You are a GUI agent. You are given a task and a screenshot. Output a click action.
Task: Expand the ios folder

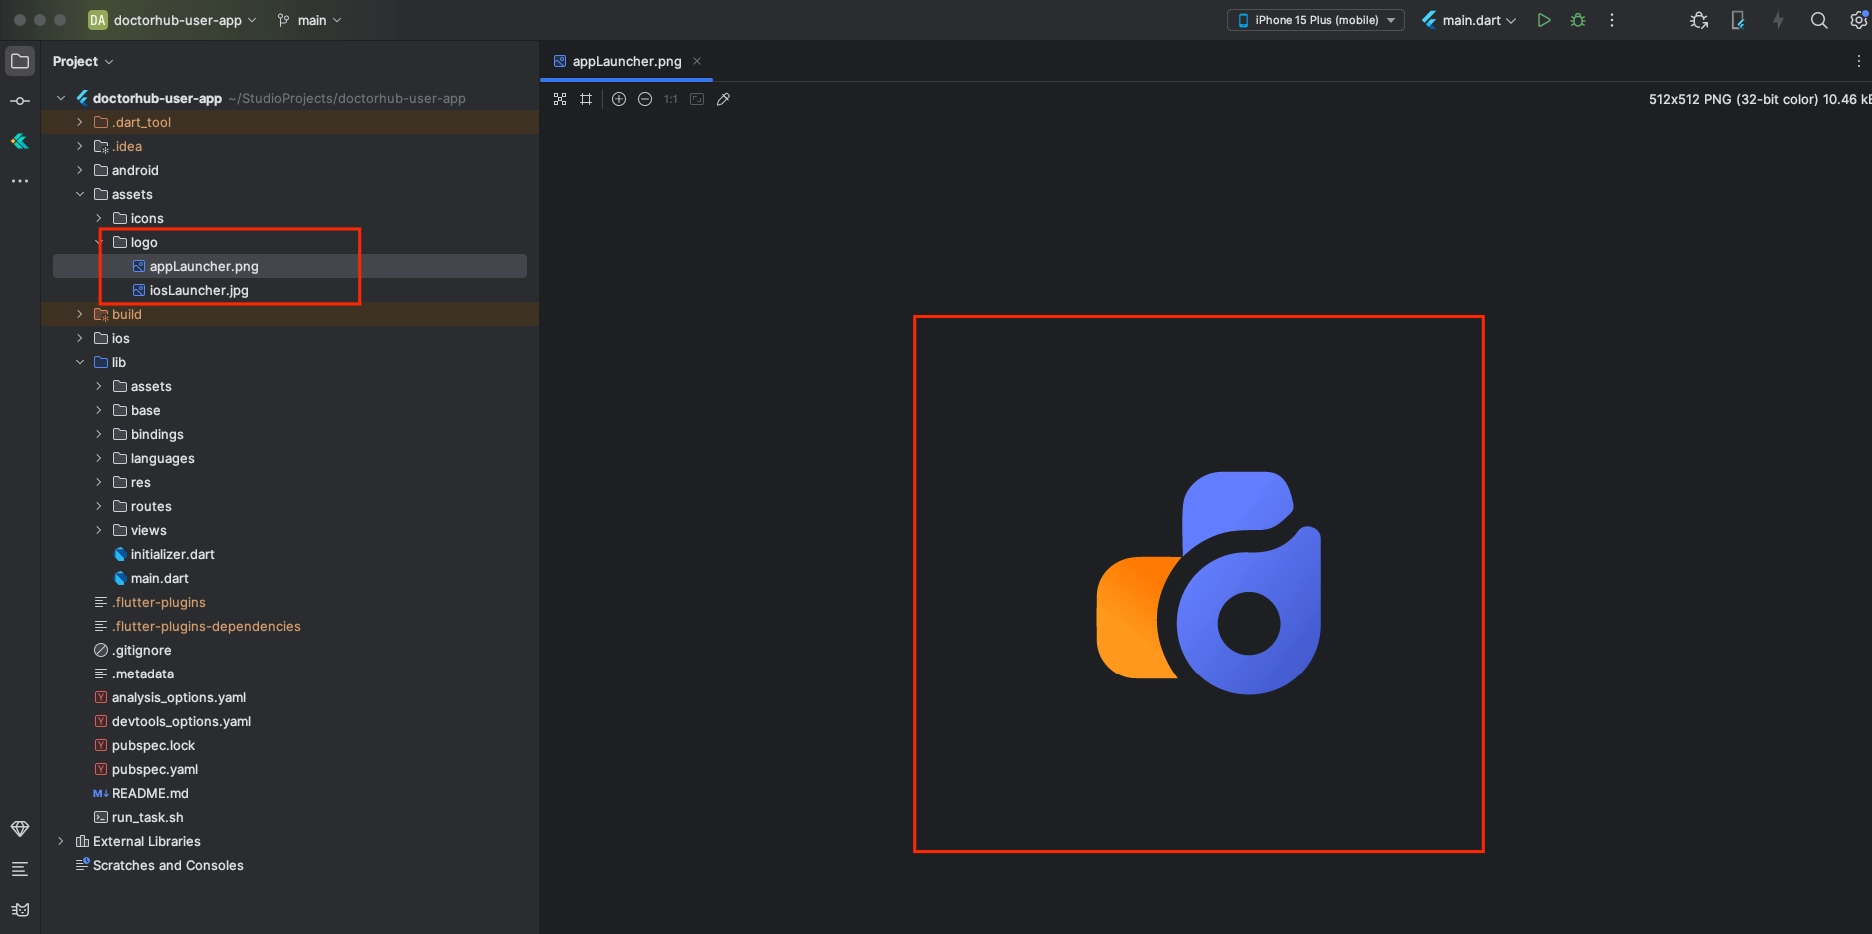tap(80, 338)
